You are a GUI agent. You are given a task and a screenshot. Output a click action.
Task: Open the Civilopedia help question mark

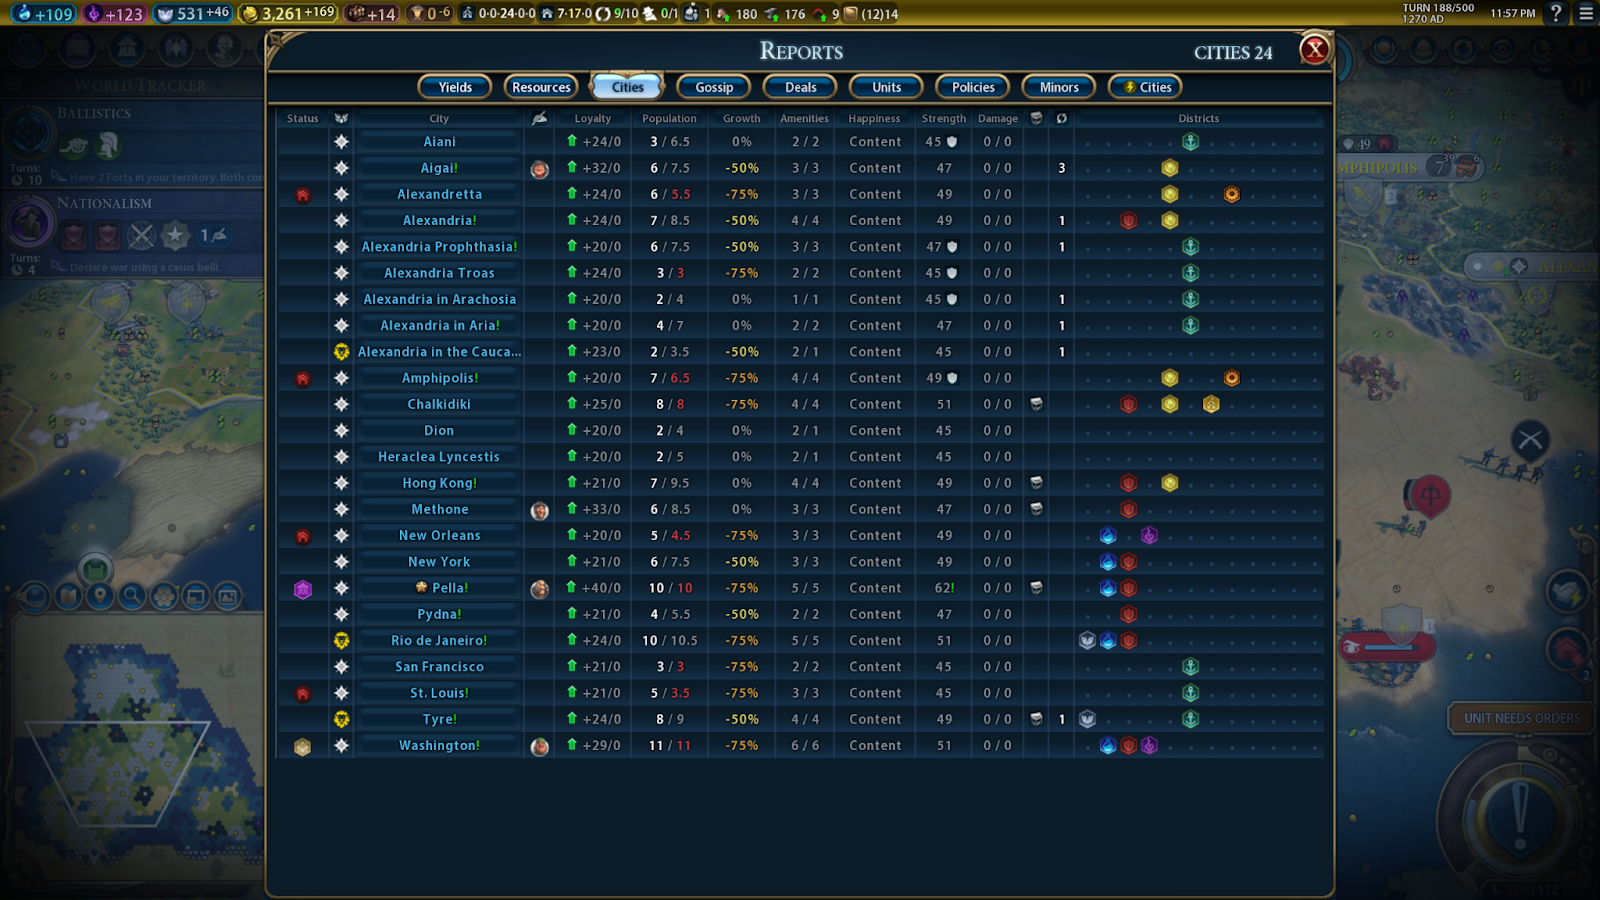pos(1555,13)
